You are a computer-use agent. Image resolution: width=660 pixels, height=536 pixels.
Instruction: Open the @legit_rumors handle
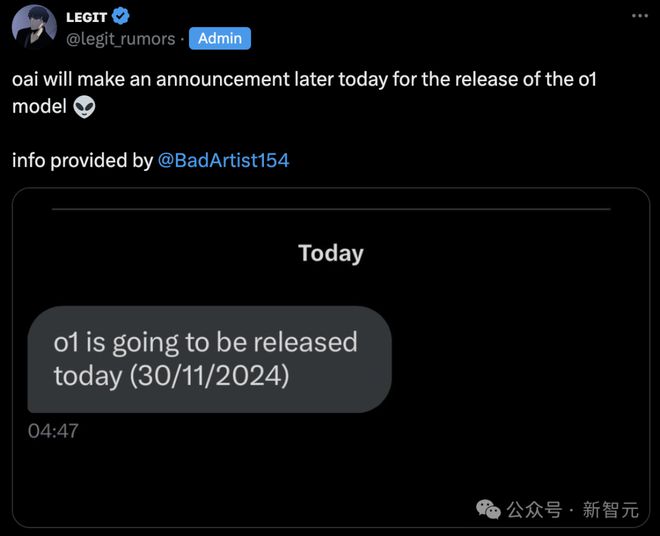pyautogui.click(x=120, y=39)
